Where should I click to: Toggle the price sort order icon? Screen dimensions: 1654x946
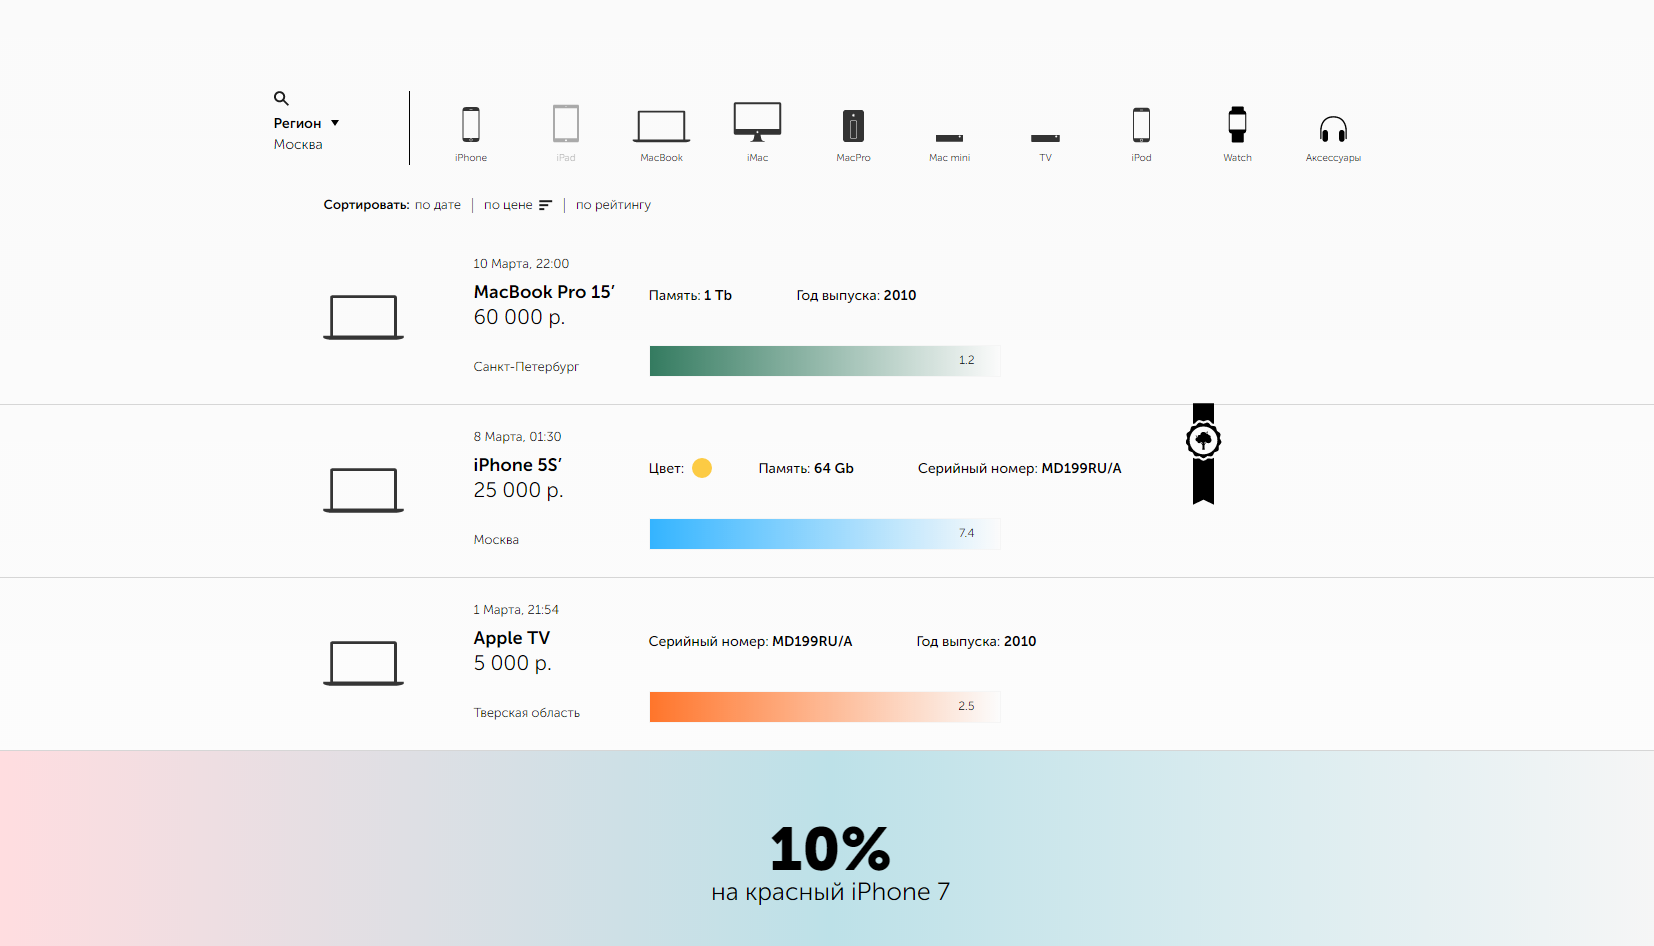pyautogui.click(x=545, y=205)
